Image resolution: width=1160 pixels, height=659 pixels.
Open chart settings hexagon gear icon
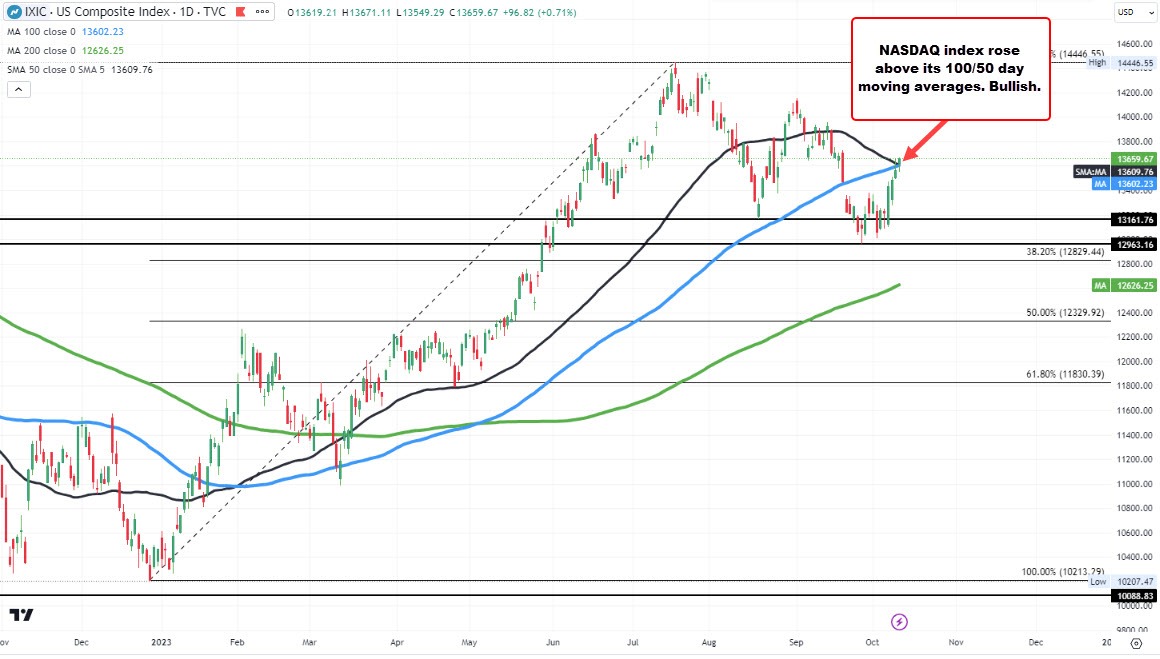coord(1136,643)
